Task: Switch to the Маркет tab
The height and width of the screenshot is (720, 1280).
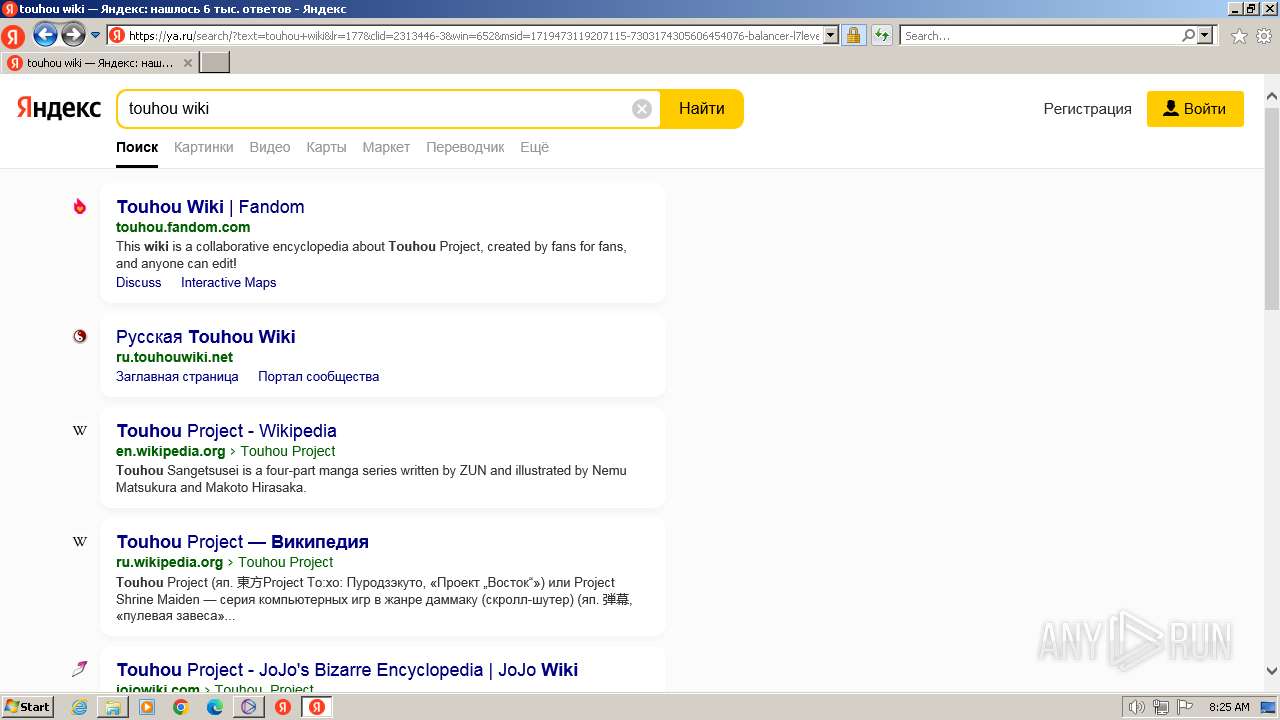Action: point(386,147)
